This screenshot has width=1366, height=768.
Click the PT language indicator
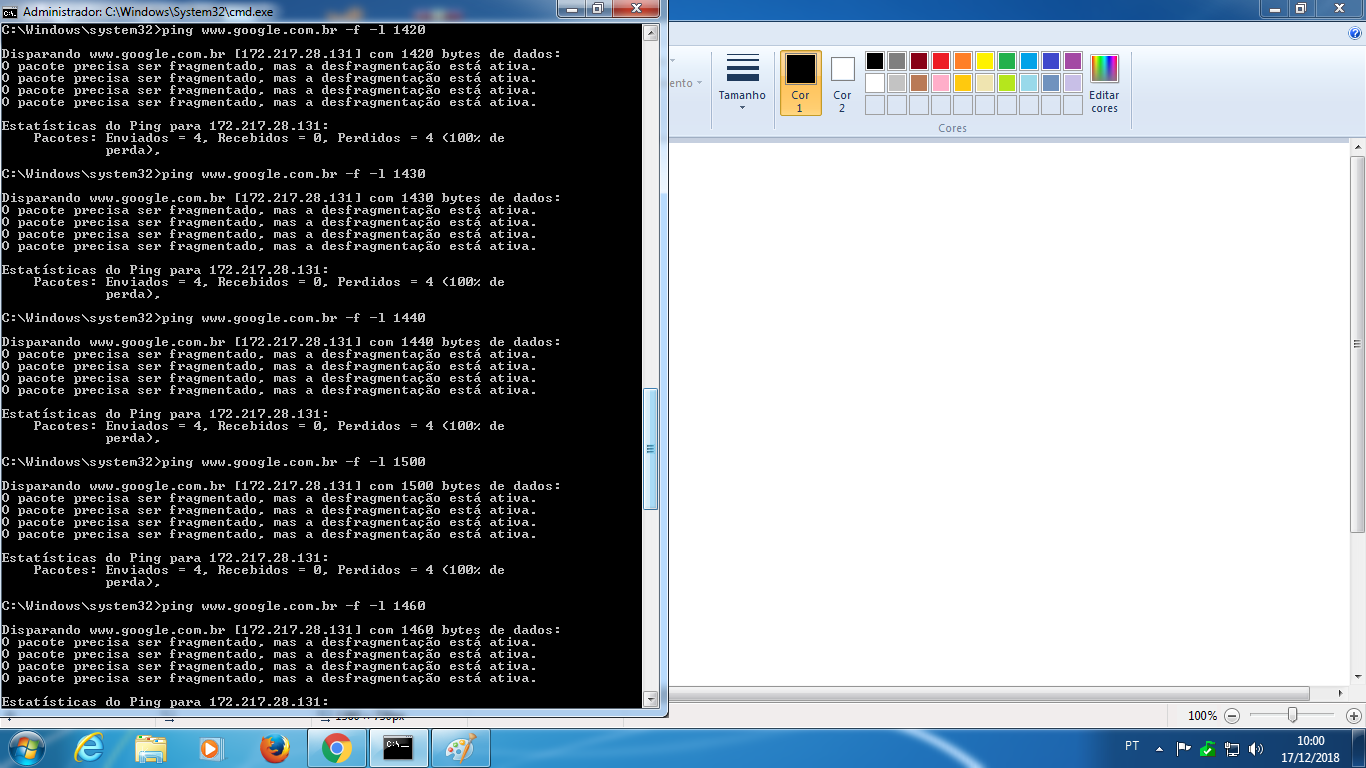pyautogui.click(x=1132, y=746)
